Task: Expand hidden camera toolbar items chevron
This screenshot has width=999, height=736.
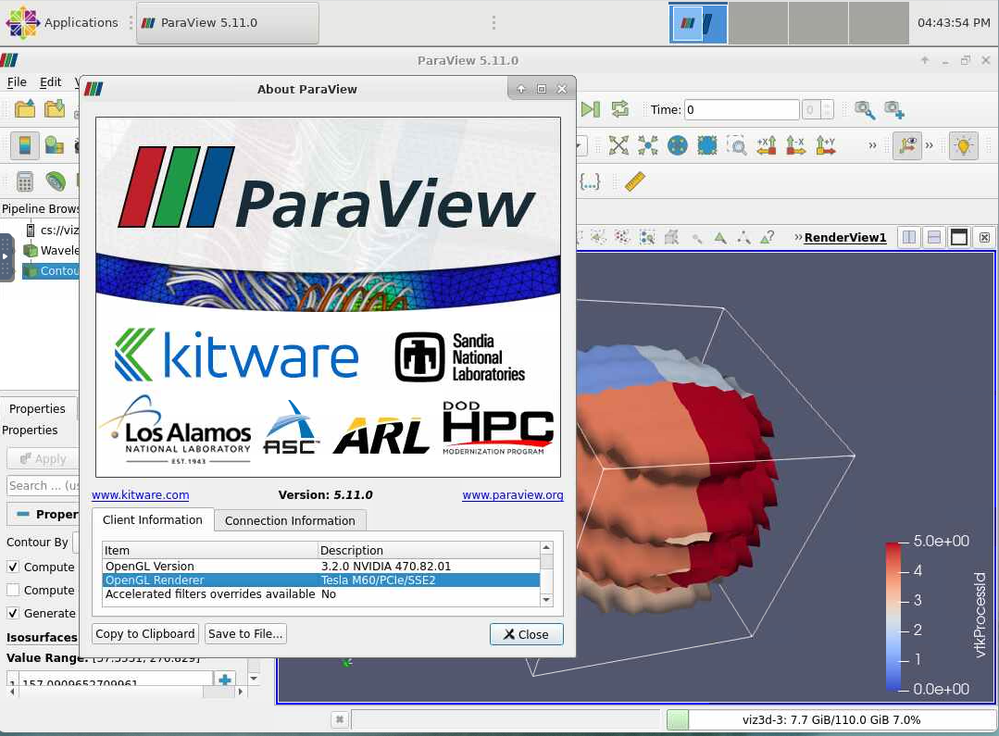Action: click(872, 146)
